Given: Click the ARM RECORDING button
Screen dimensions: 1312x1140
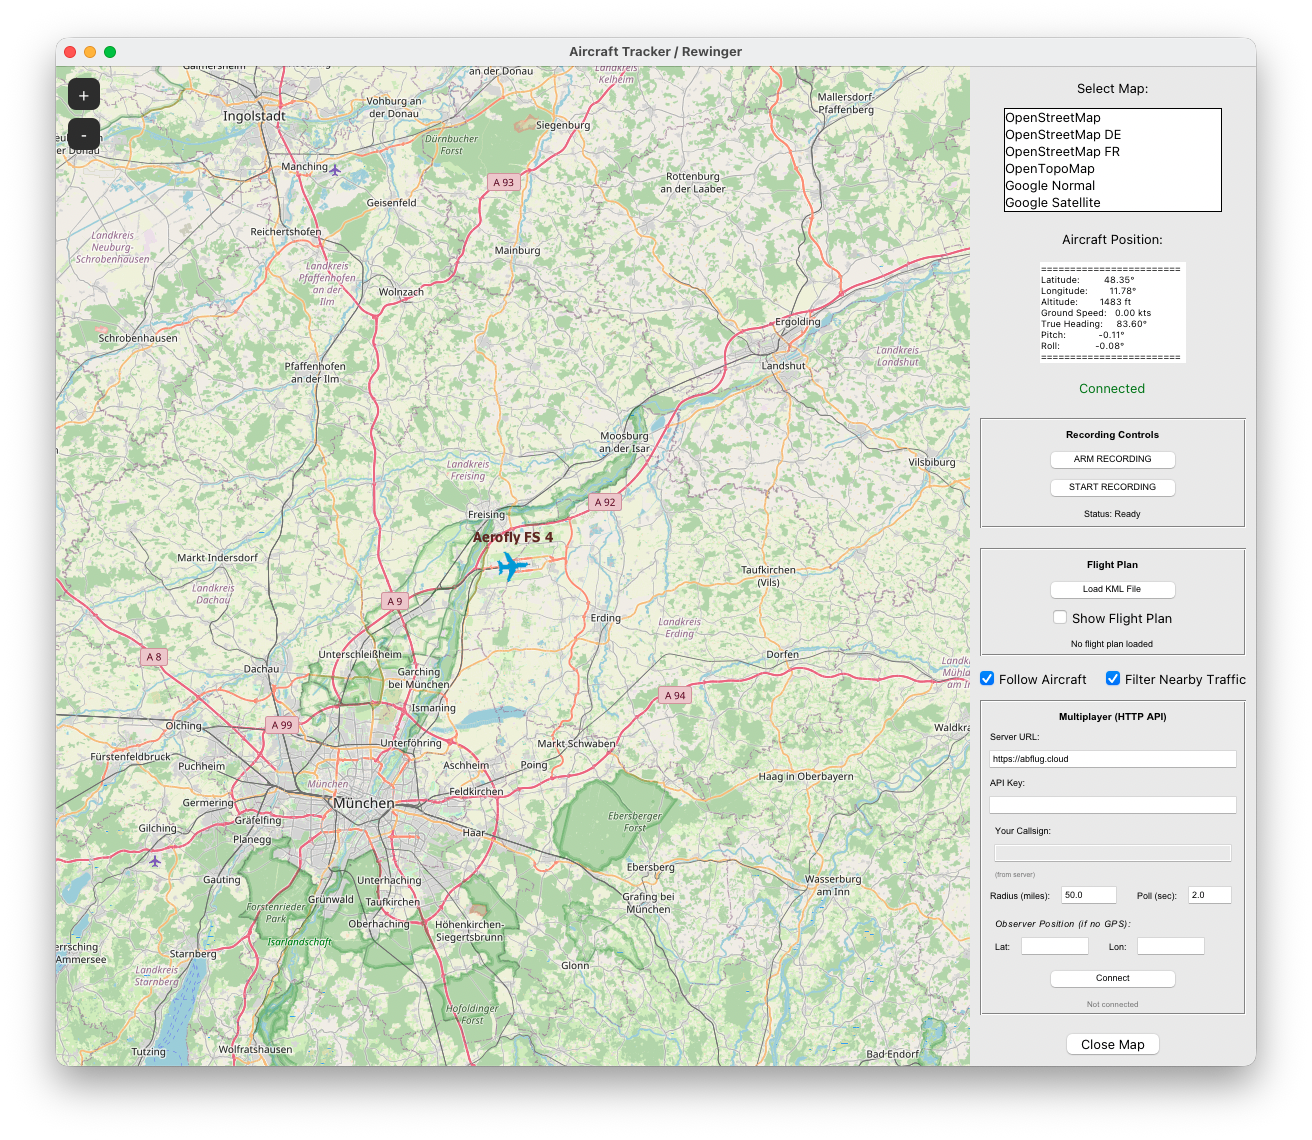Looking at the screenshot, I should click(x=1112, y=459).
